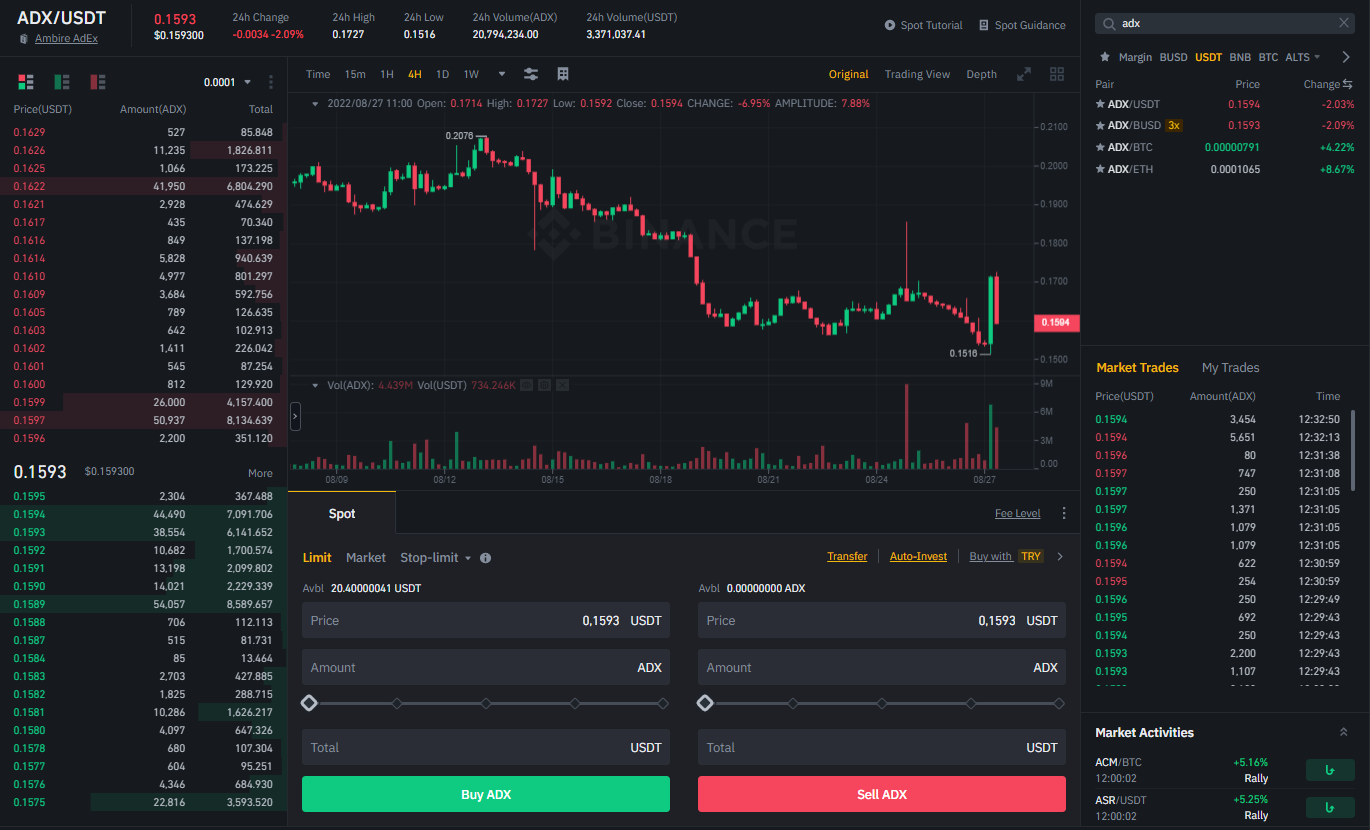Viewport: 1370px width, 830px height.
Task: Click Stop-limit info icon
Action: 485,558
